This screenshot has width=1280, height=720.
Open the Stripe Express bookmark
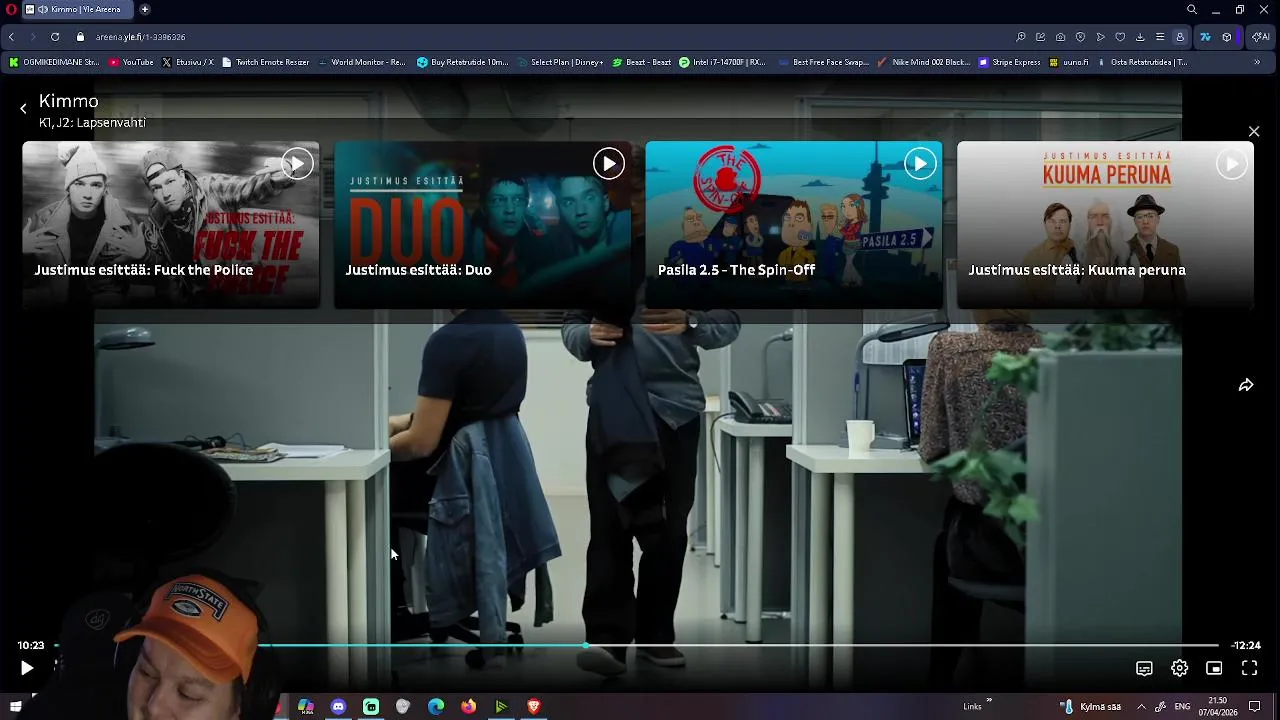tap(1009, 62)
